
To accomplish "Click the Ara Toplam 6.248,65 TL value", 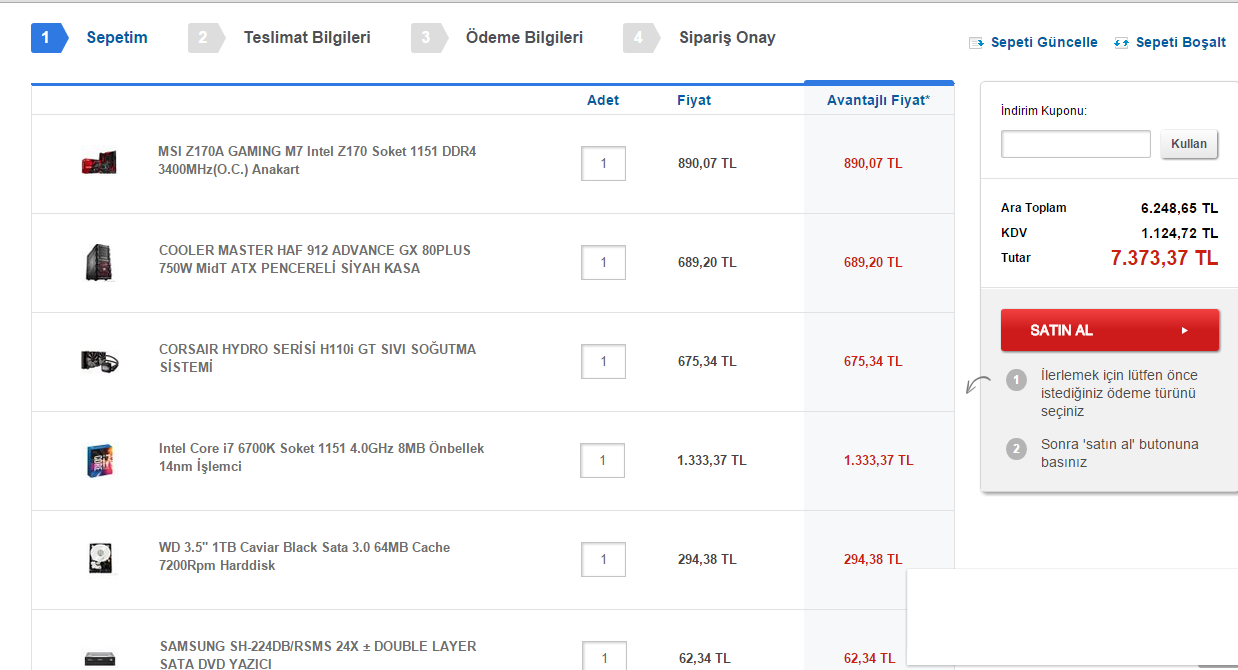I will 1179,208.
